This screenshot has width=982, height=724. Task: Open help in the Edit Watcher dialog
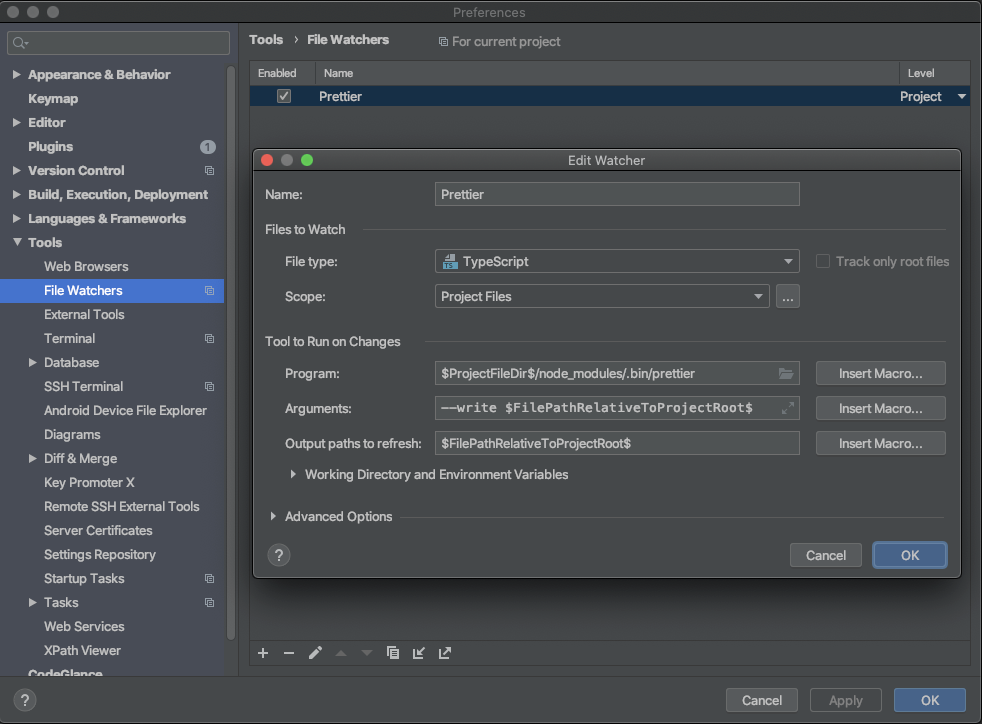tap(279, 555)
